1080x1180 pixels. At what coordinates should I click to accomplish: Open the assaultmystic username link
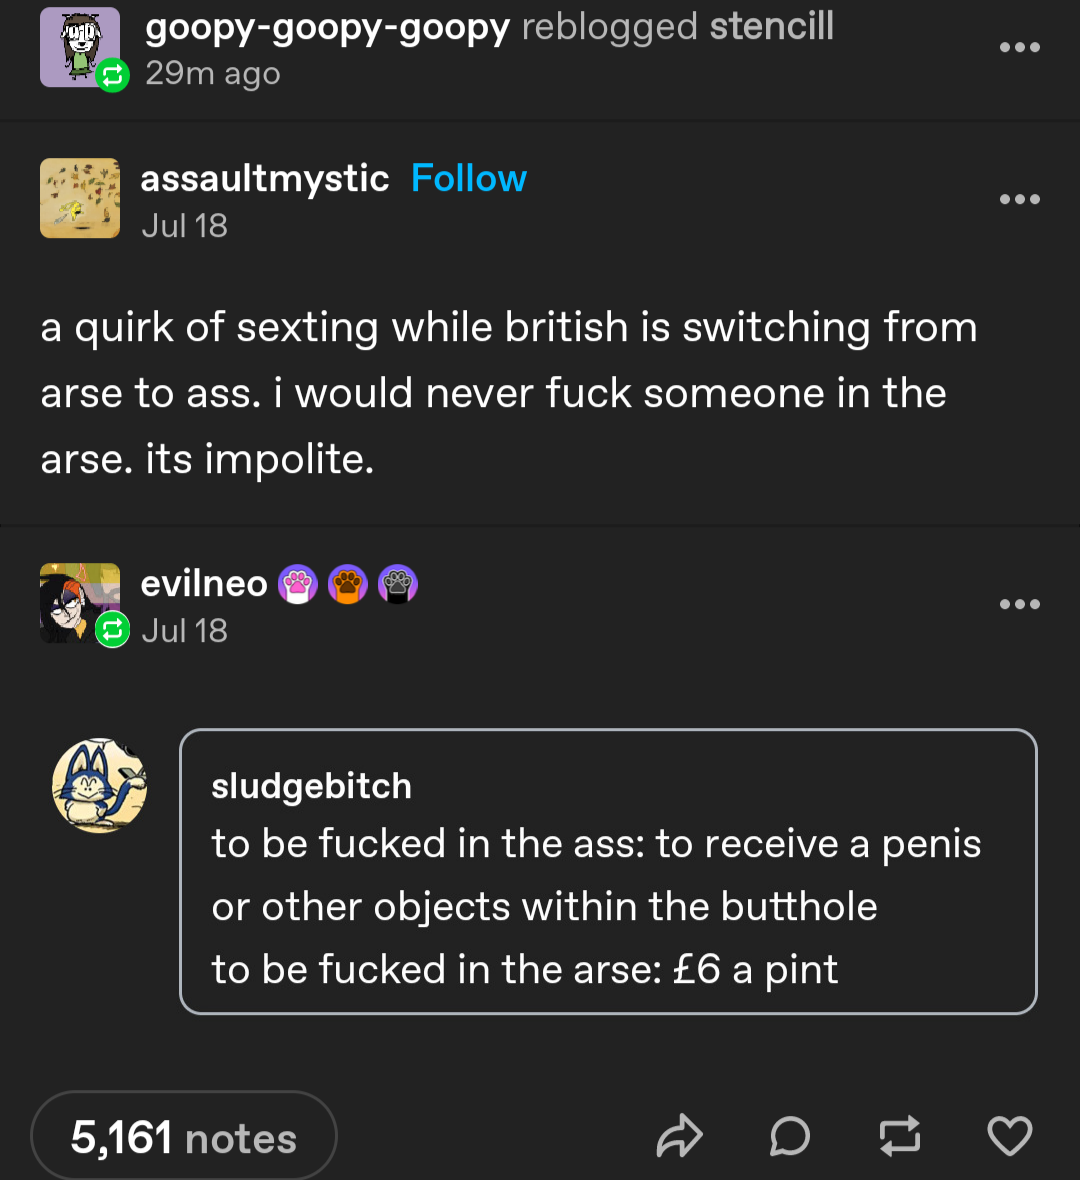point(265,178)
